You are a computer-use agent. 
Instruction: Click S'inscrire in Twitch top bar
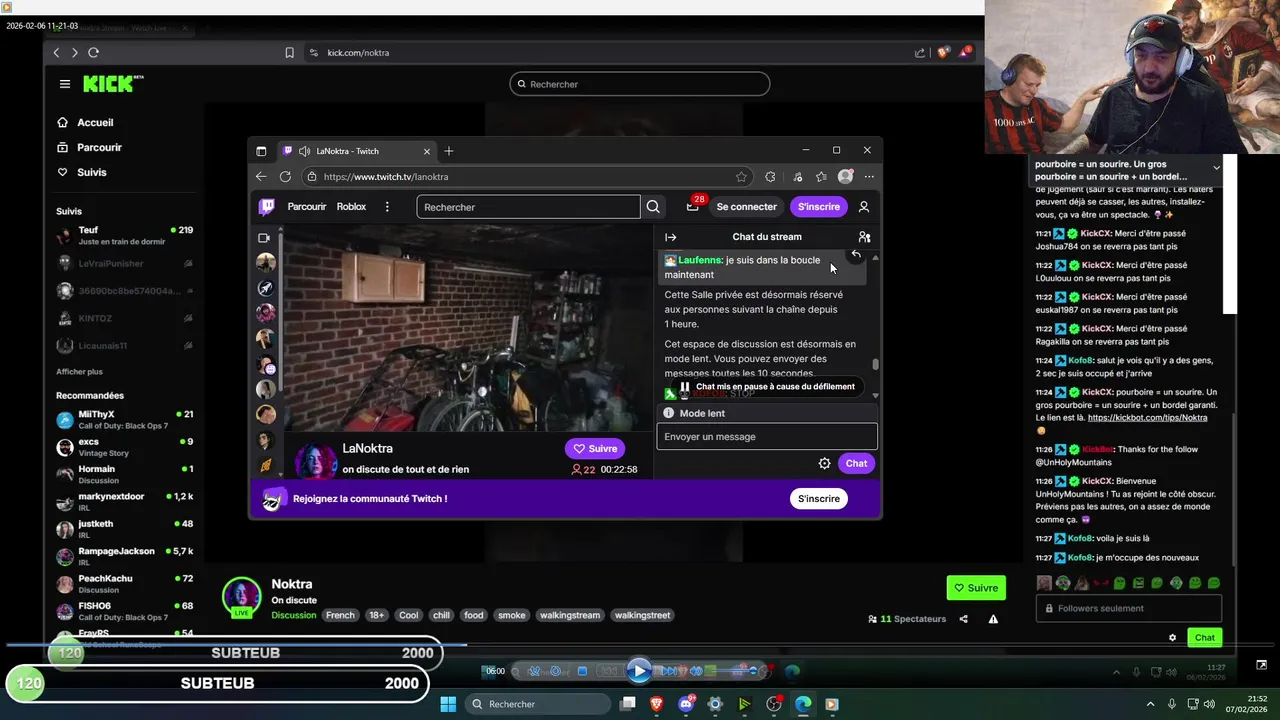[x=819, y=207]
